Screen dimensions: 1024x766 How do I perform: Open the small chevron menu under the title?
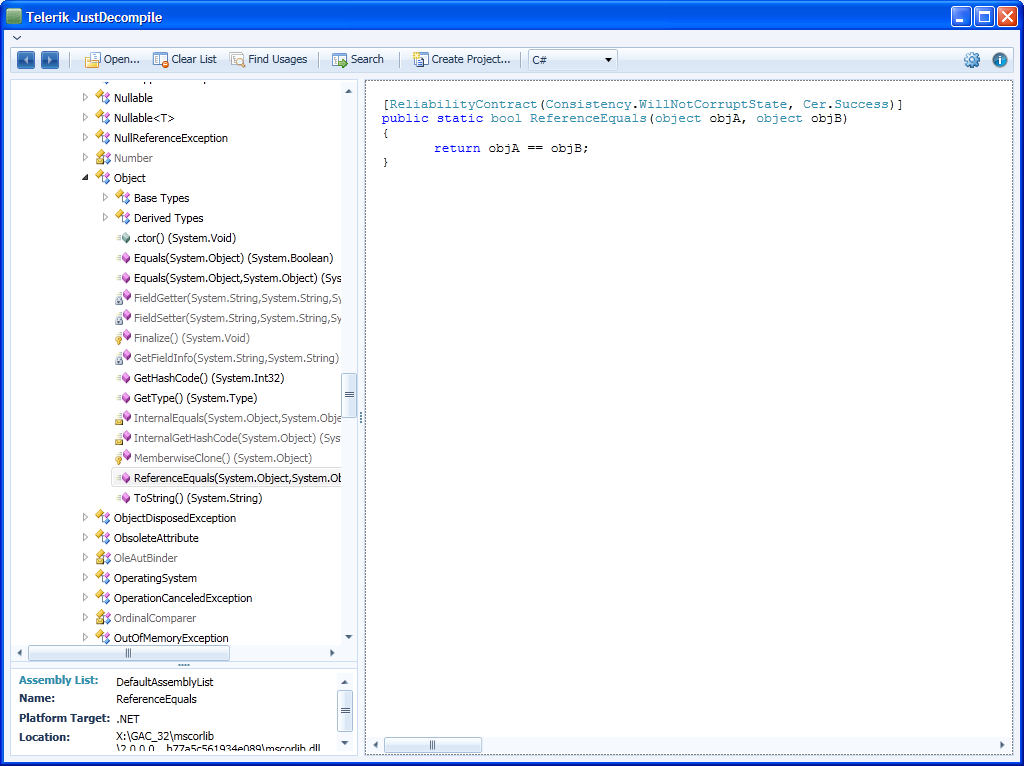(x=17, y=39)
